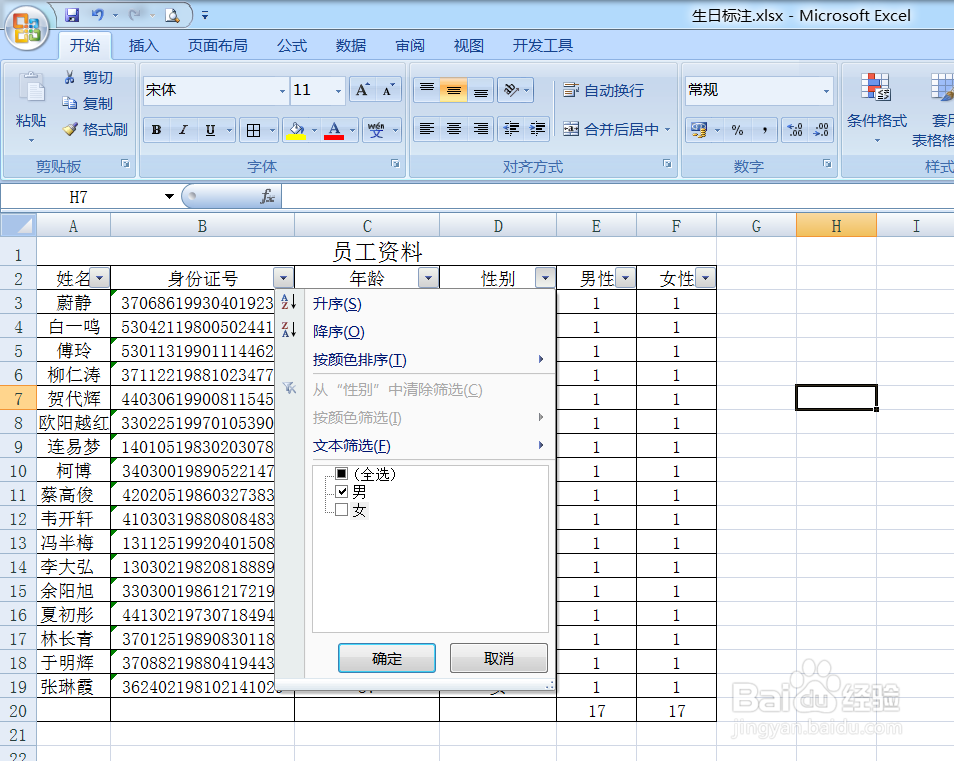Save the workbook with the floppy icon
The image size is (954, 761).
coord(72,15)
